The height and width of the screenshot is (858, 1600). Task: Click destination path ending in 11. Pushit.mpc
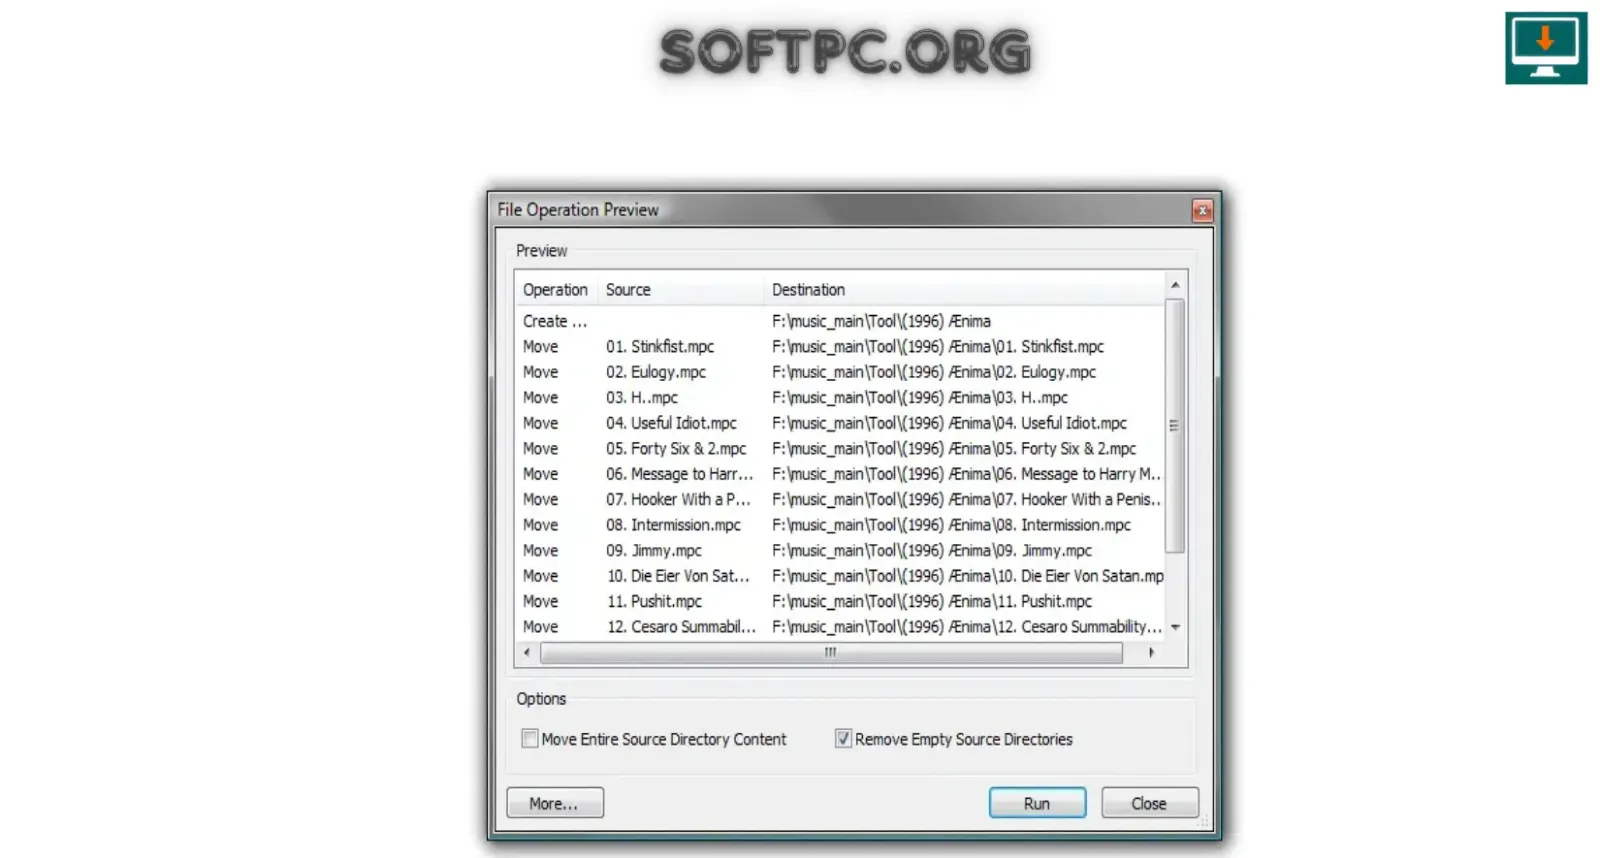click(x=932, y=602)
